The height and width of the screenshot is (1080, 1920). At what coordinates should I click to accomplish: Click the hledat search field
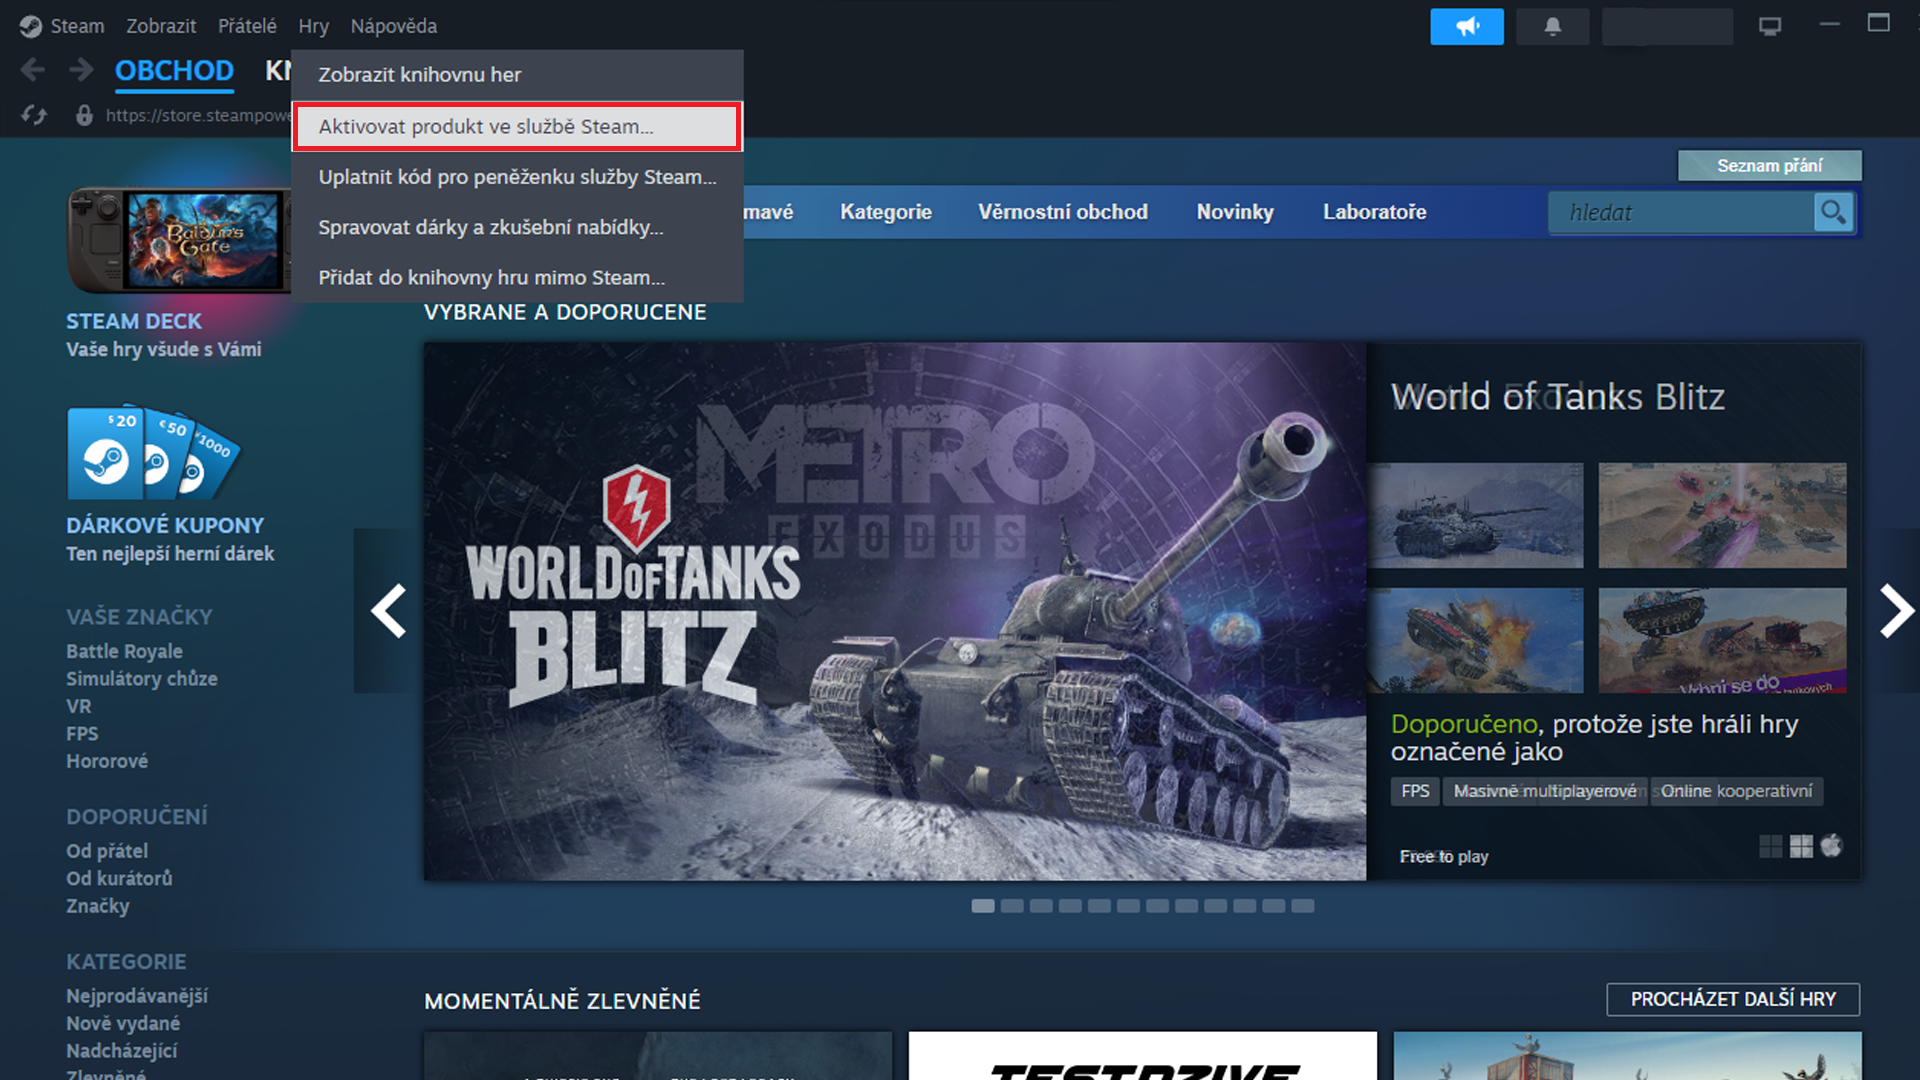pos(1681,212)
